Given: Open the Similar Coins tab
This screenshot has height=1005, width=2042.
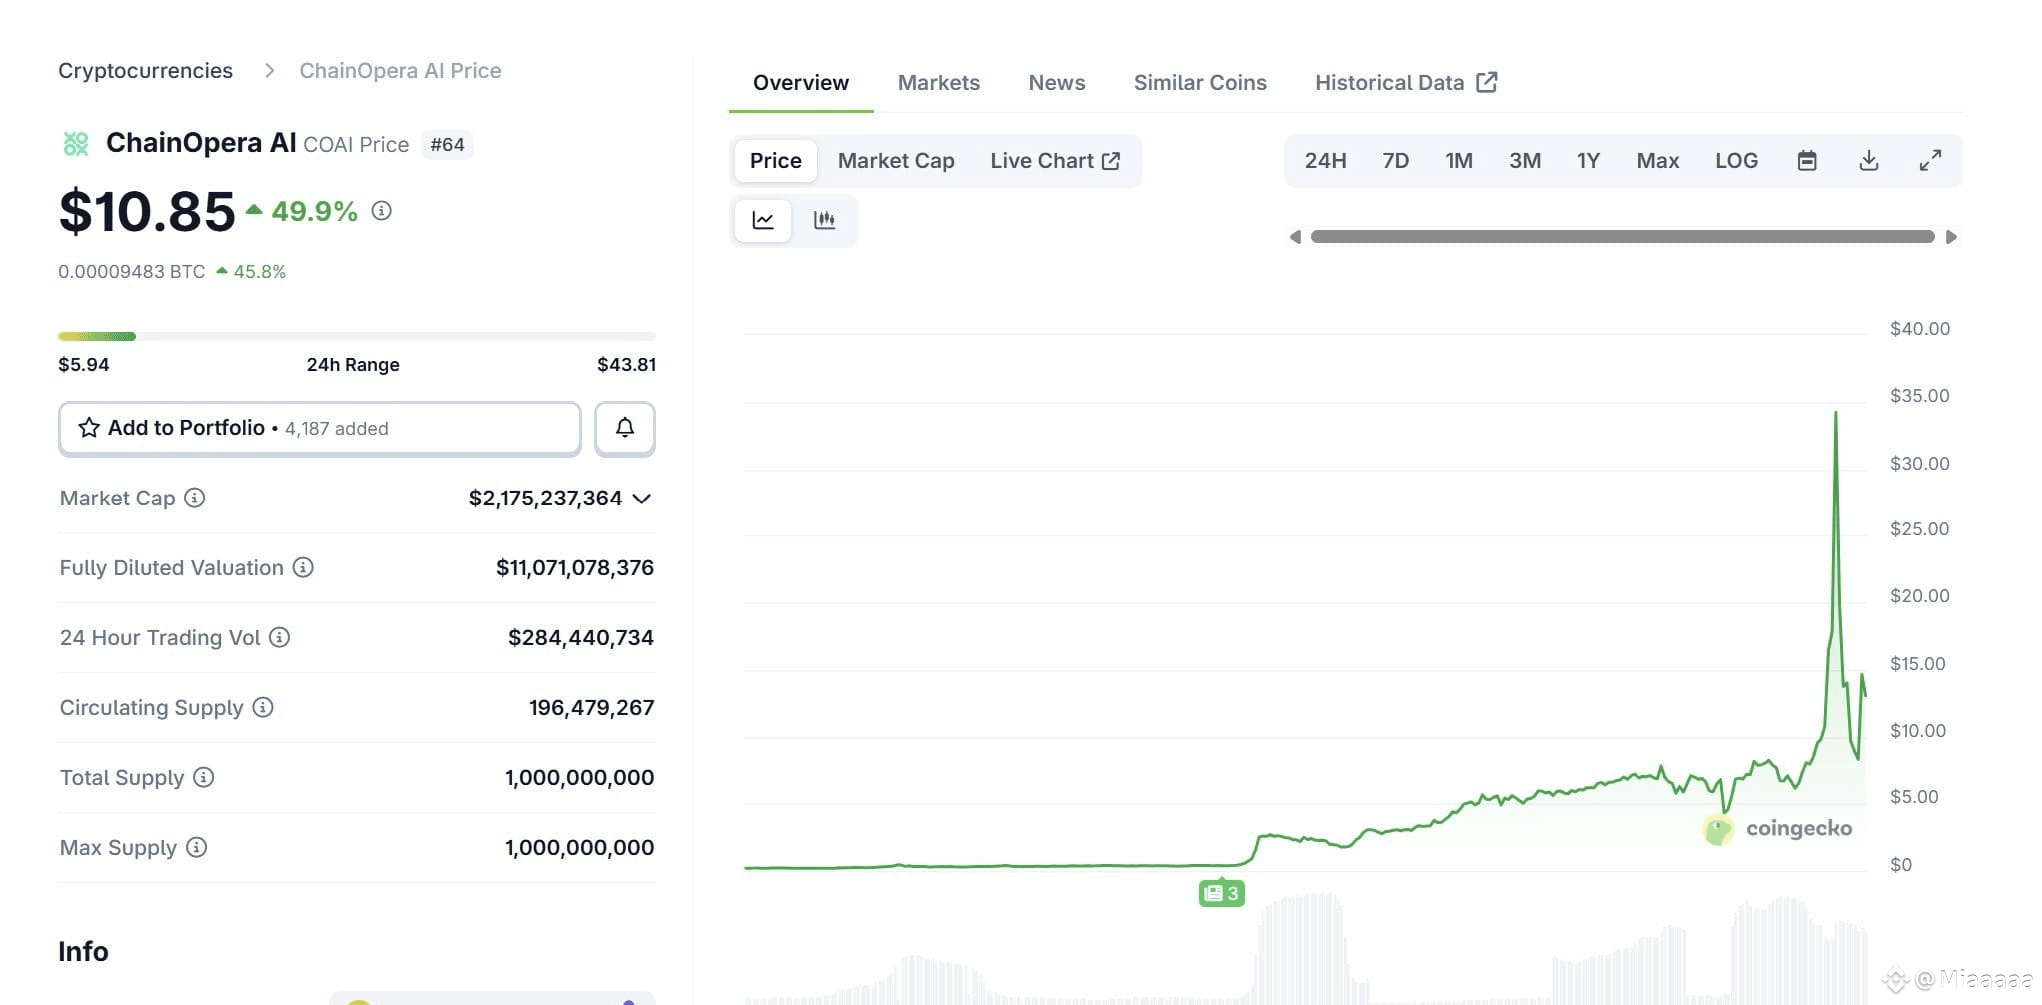Looking at the screenshot, I should point(1200,83).
